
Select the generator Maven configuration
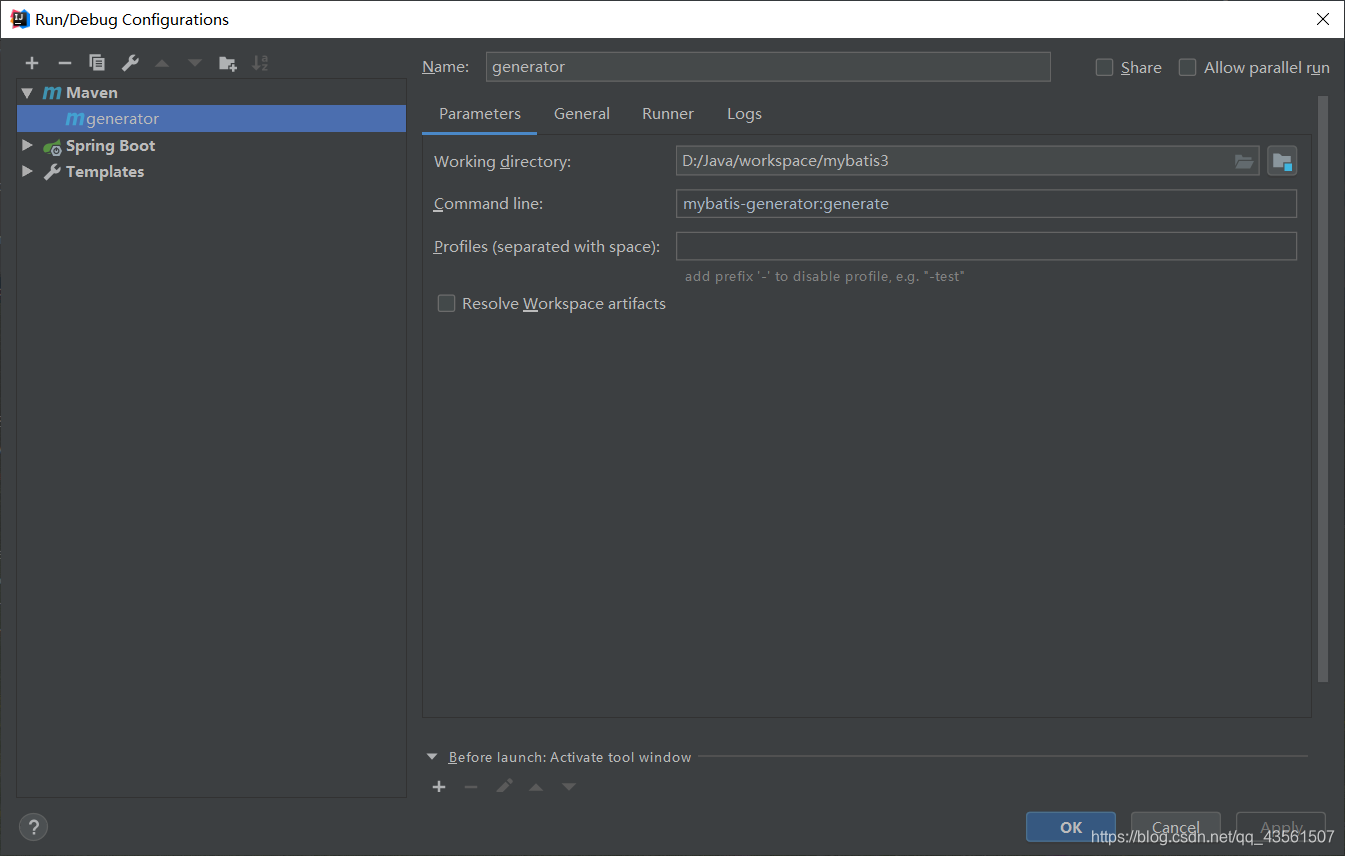point(211,118)
